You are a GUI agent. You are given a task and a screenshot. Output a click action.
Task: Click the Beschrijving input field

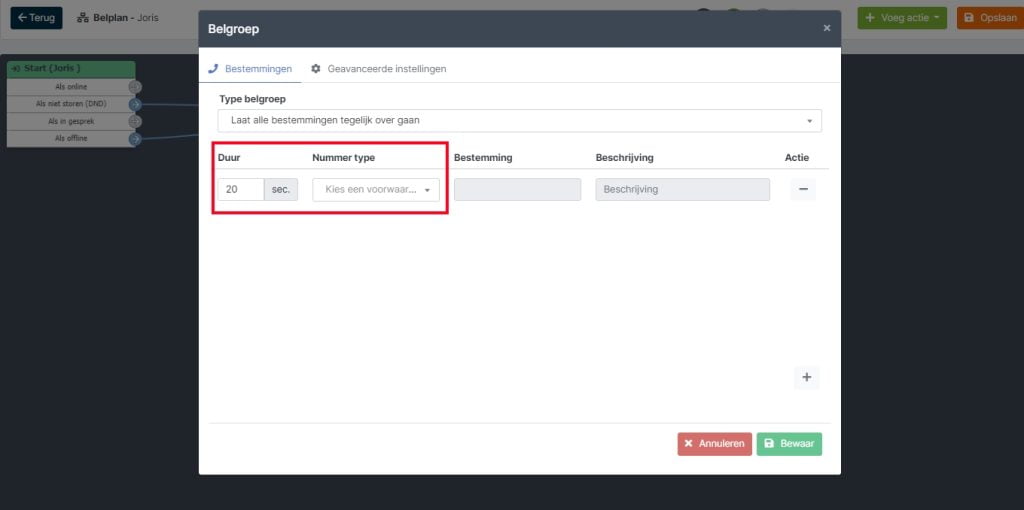[682, 189]
